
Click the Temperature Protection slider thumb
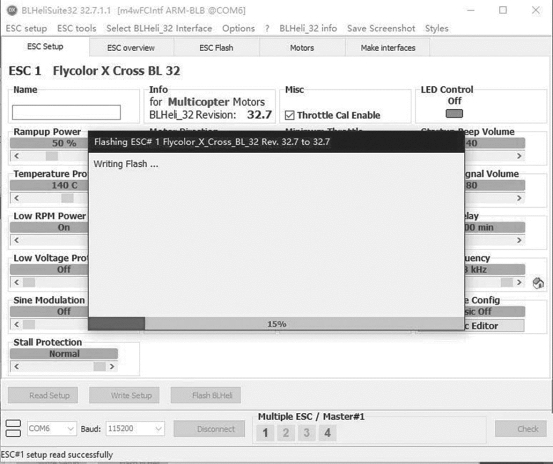(x=67, y=198)
